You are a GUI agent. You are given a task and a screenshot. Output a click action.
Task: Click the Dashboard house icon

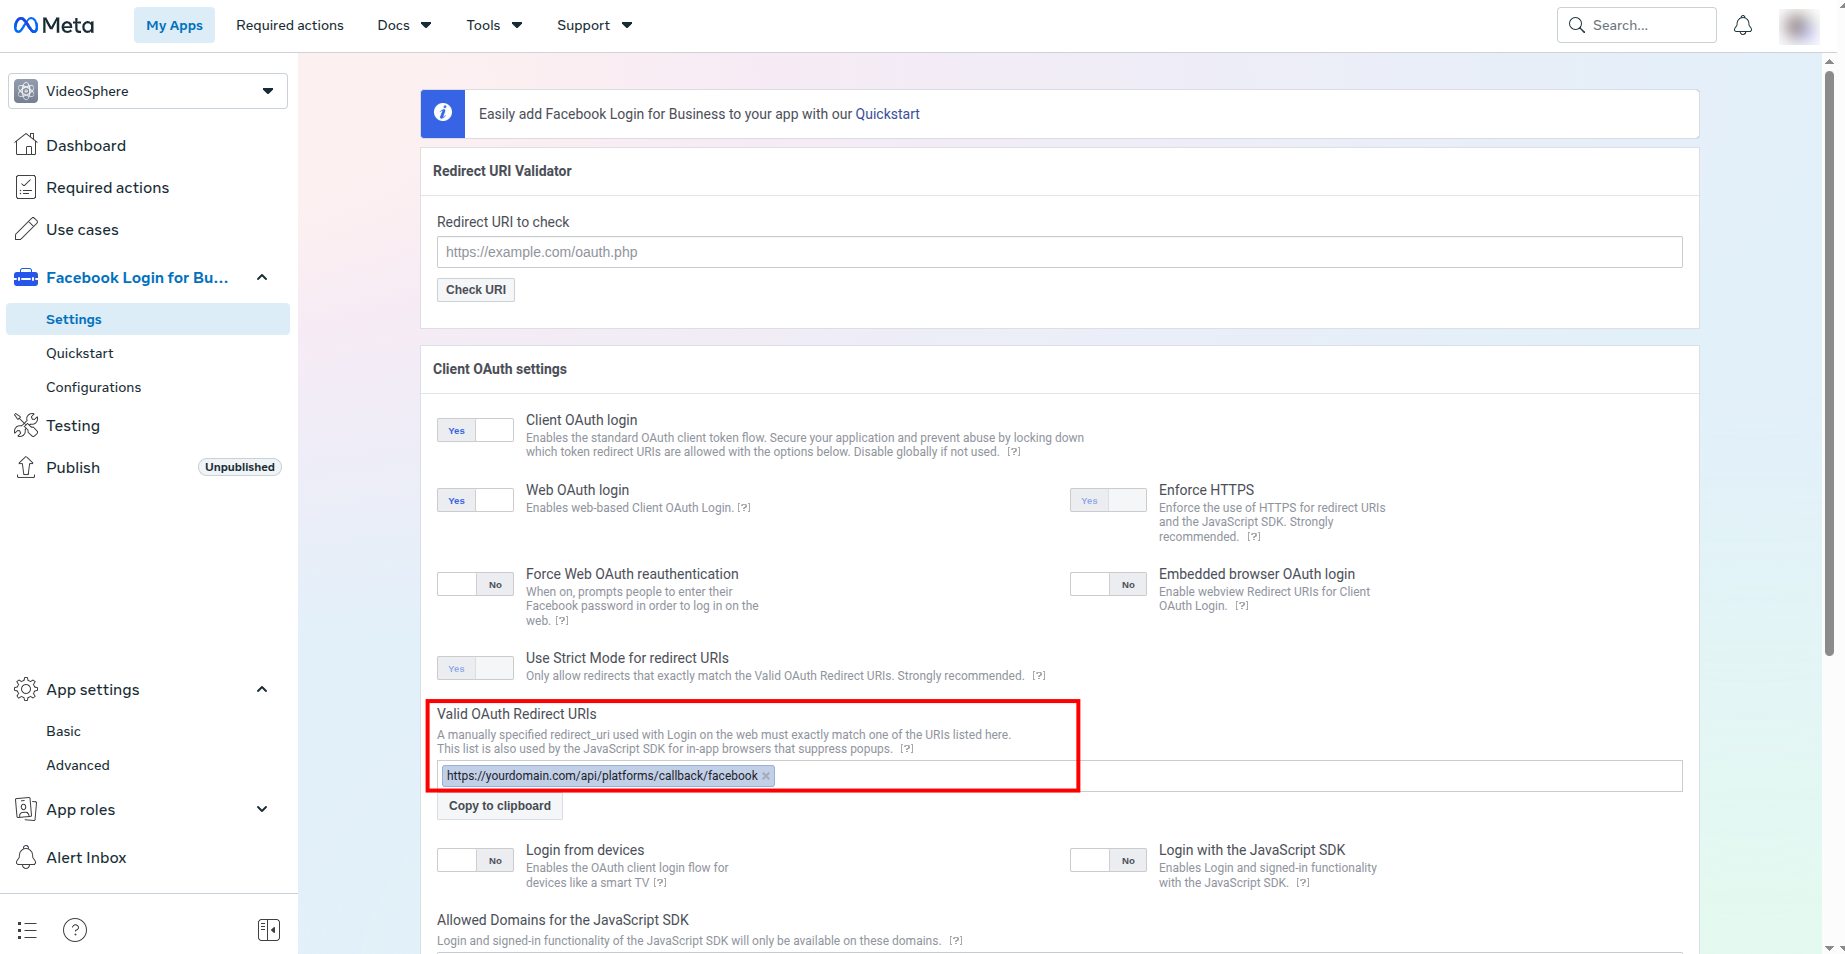pos(26,145)
